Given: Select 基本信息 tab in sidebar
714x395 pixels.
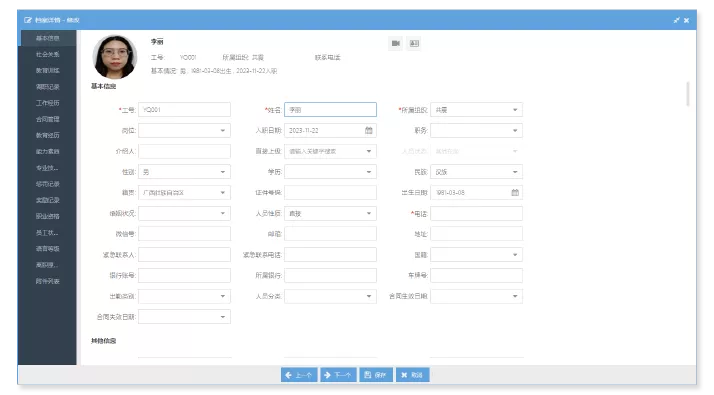Looking at the screenshot, I should point(48,38).
